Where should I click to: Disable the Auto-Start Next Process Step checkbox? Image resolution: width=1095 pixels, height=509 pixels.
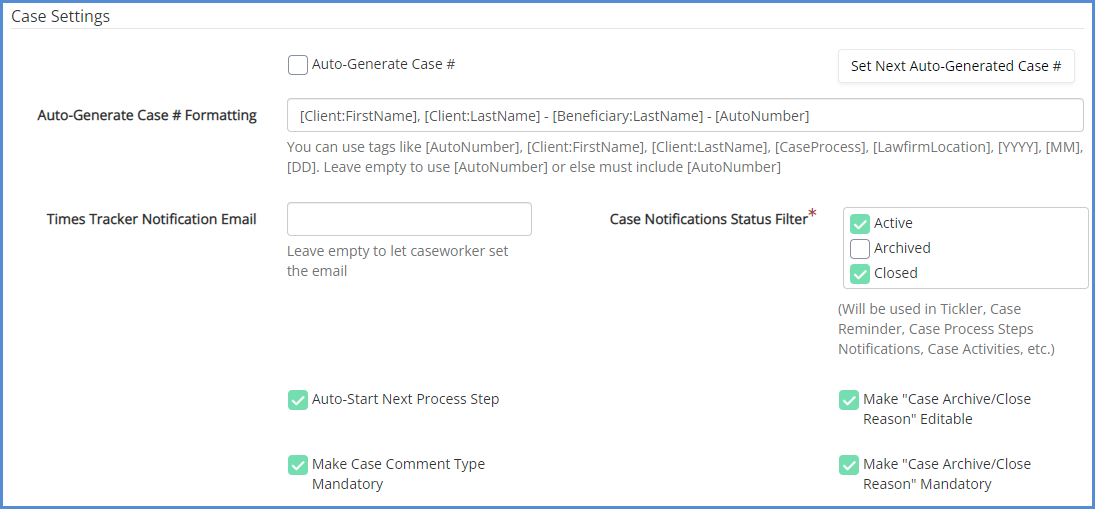pyautogui.click(x=298, y=400)
